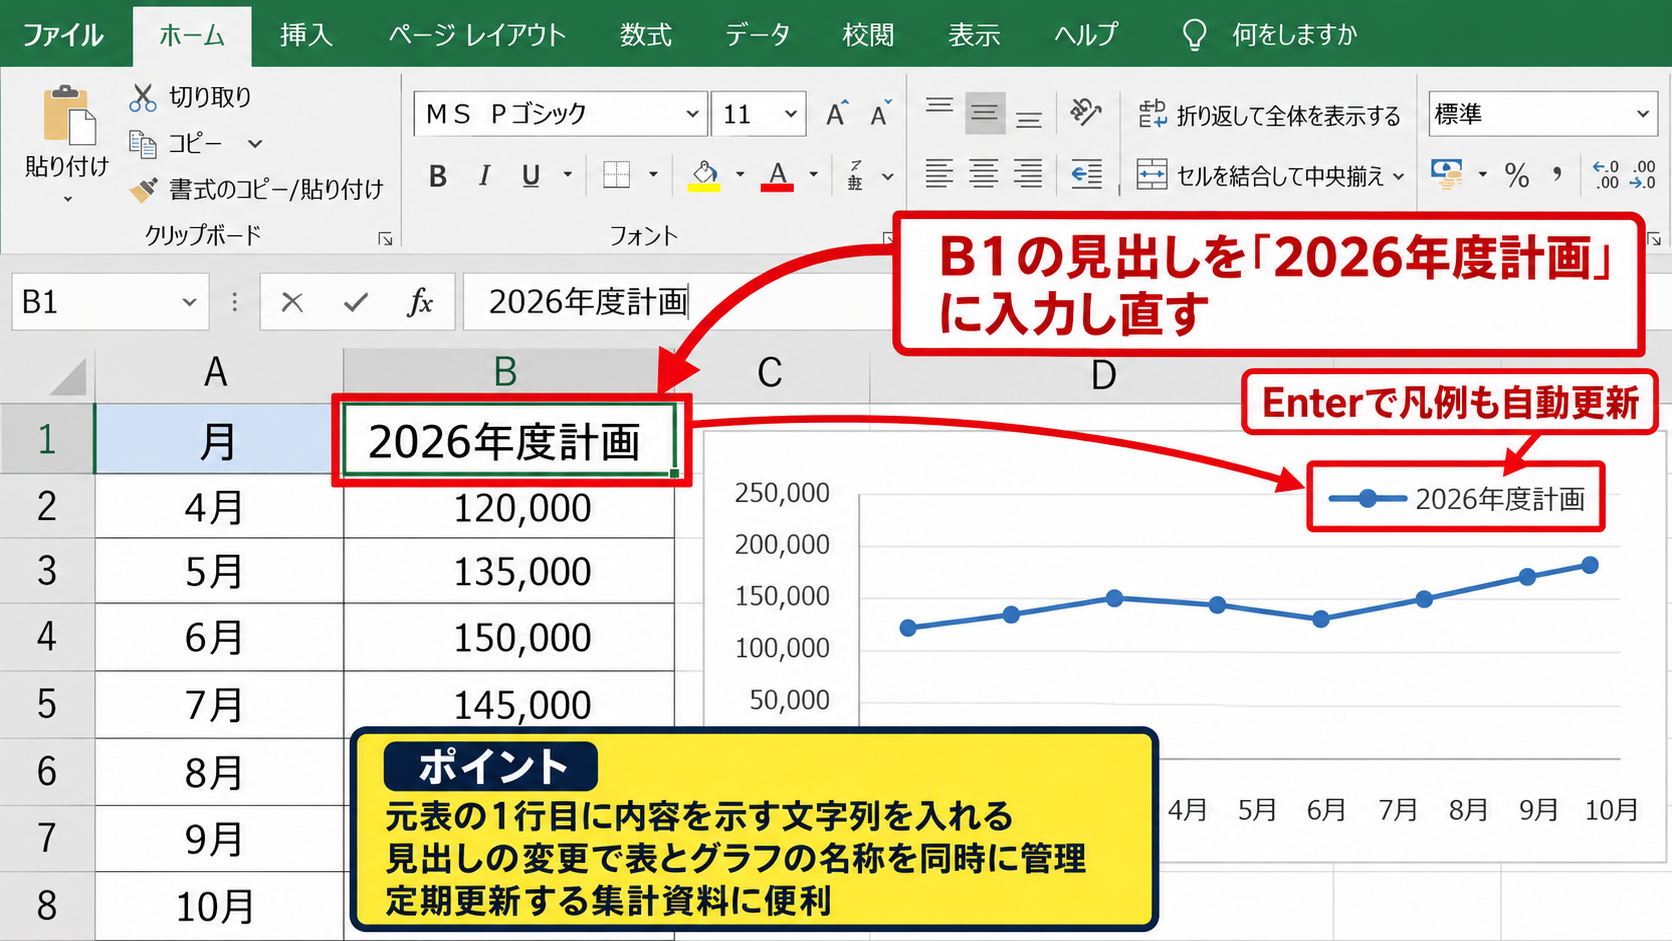The image size is (1672, 941).
Task: Switch to the Review (校閲) tab
Action: [868, 35]
